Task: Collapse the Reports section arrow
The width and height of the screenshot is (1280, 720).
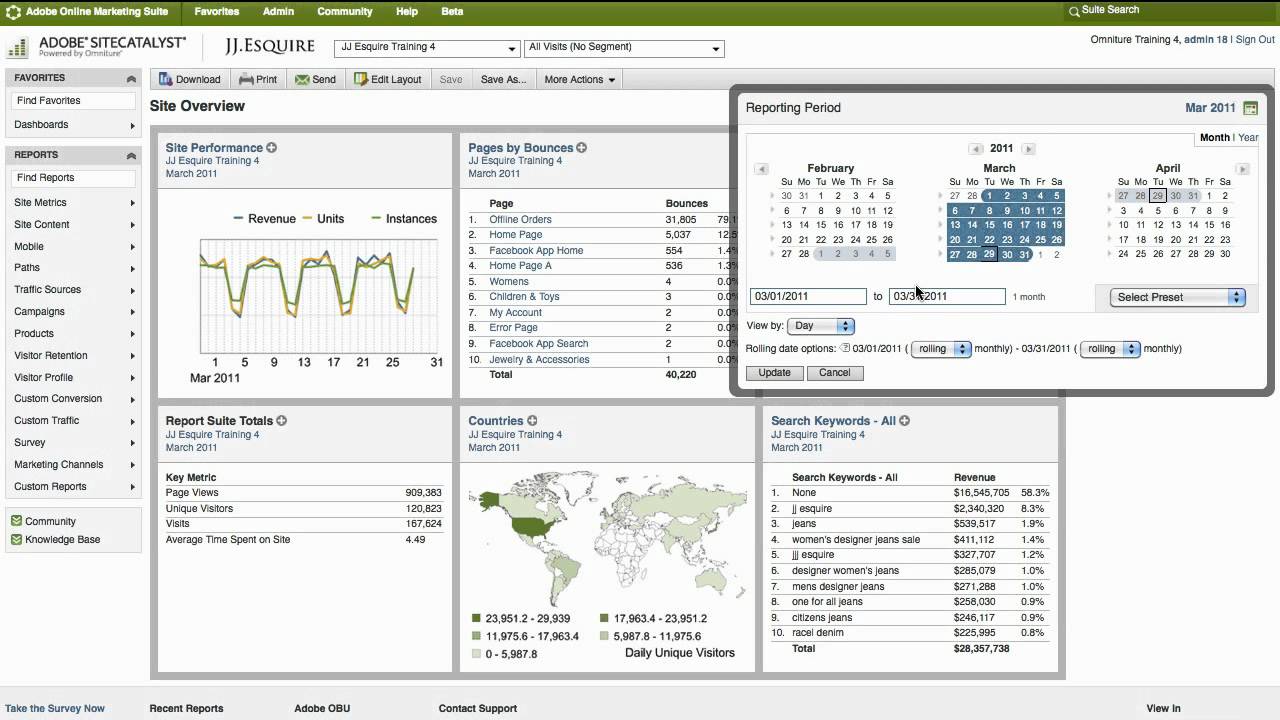Action: point(131,155)
